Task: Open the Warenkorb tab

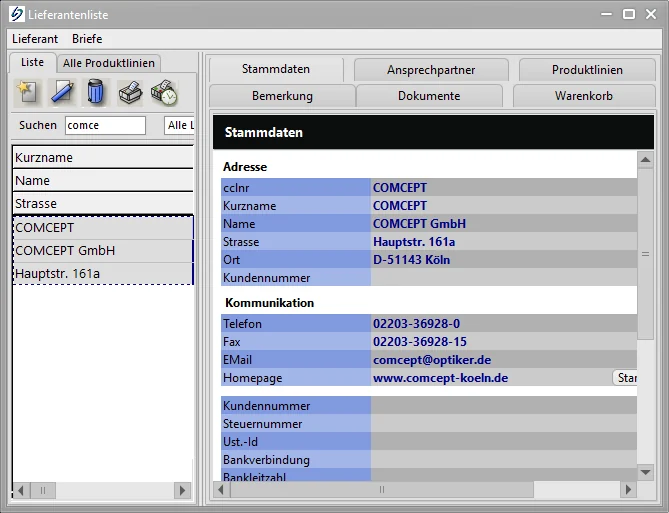Action: coord(584,96)
